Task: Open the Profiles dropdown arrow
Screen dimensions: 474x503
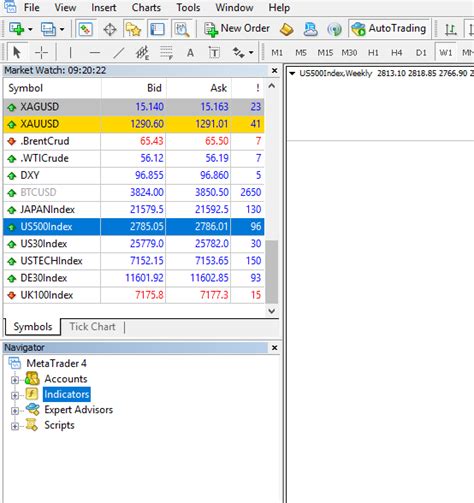Action: (62, 30)
